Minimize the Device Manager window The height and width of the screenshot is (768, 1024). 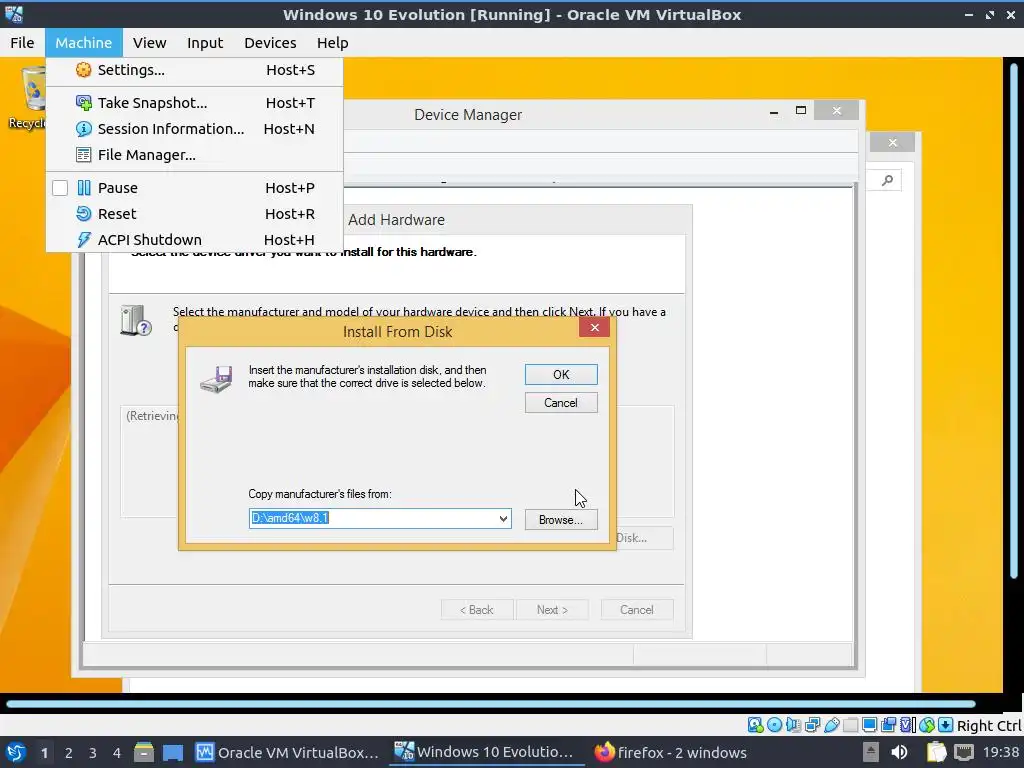pos(774,112)
